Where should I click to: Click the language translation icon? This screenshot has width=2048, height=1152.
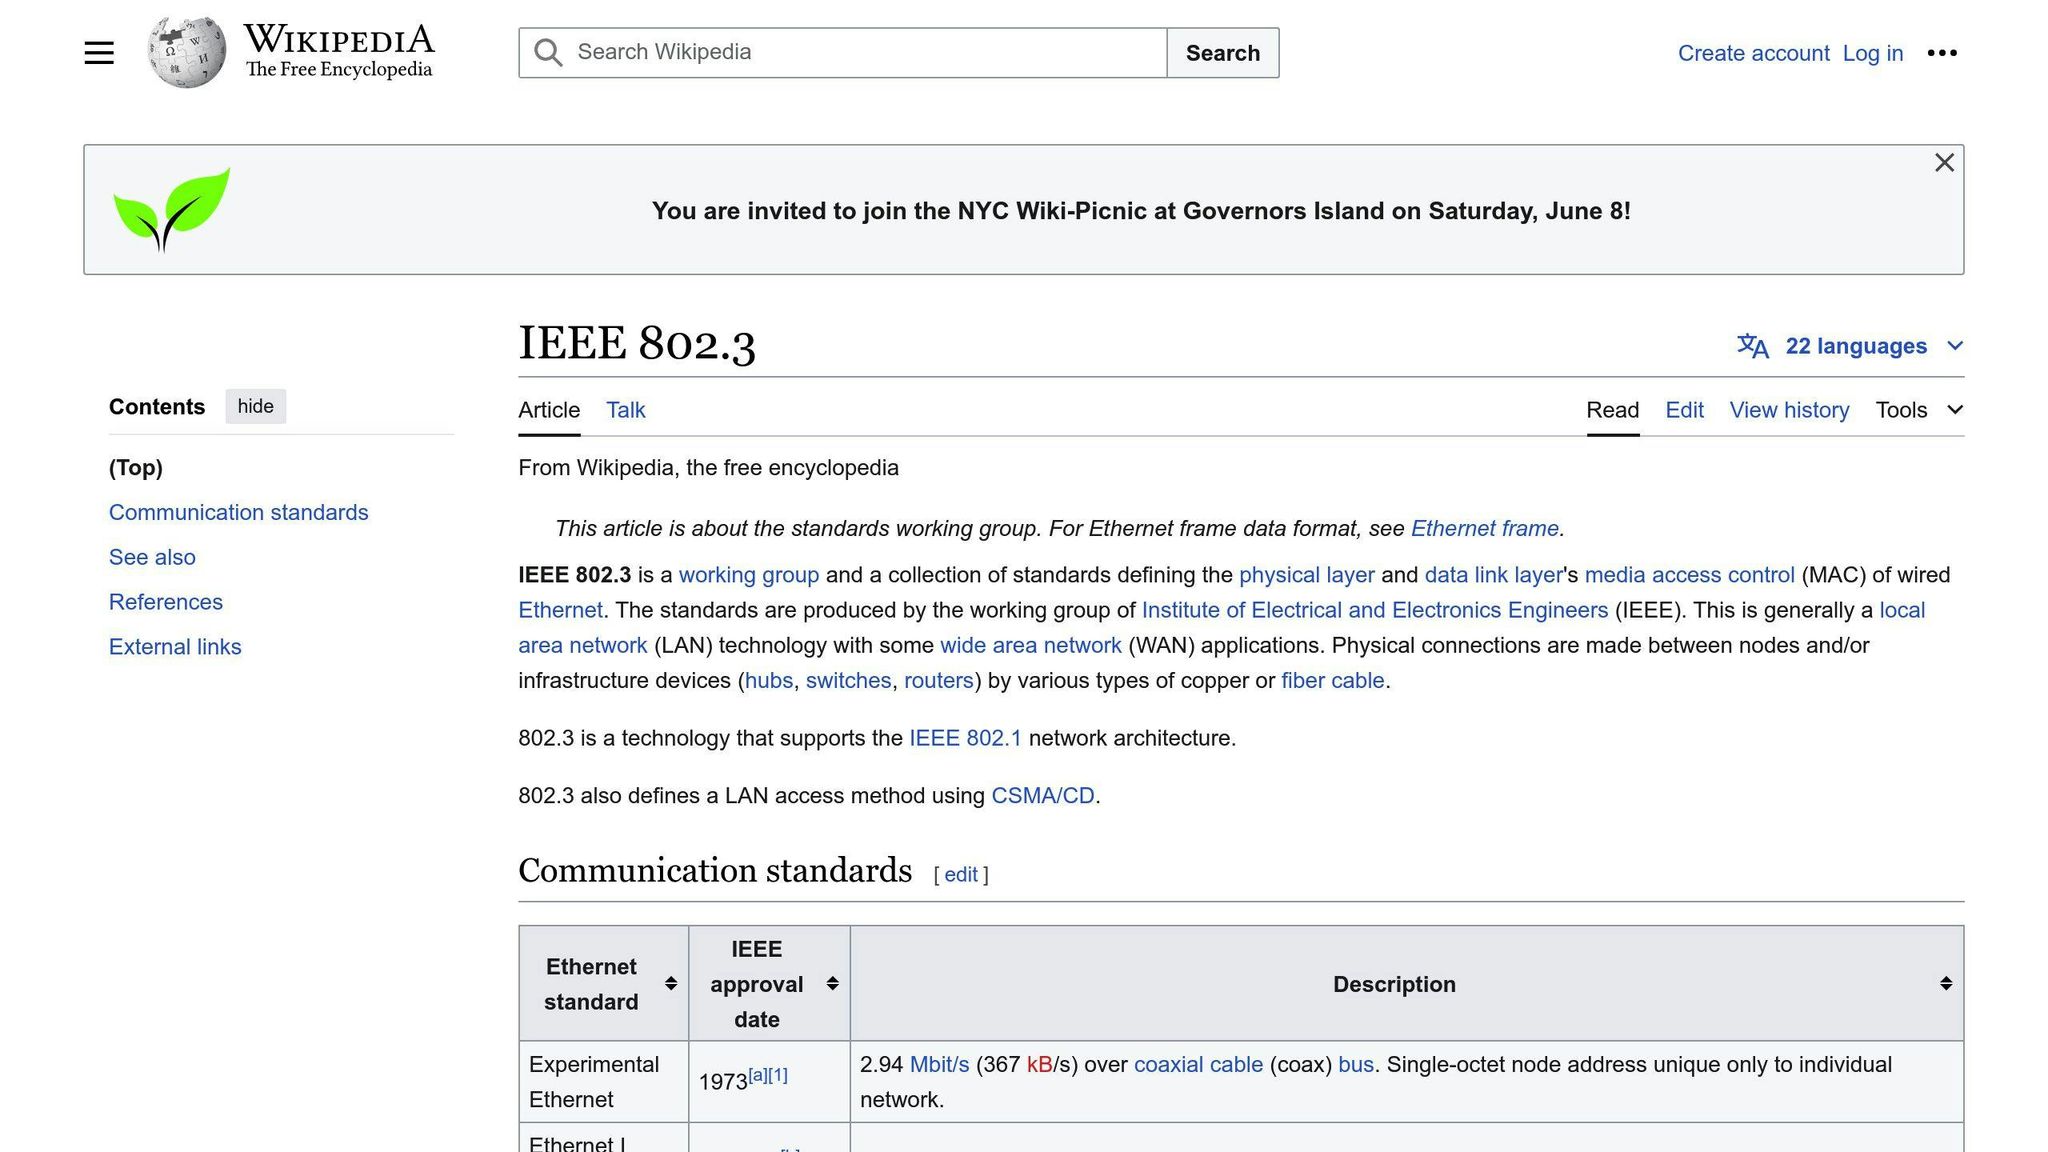coord(1752,346)
